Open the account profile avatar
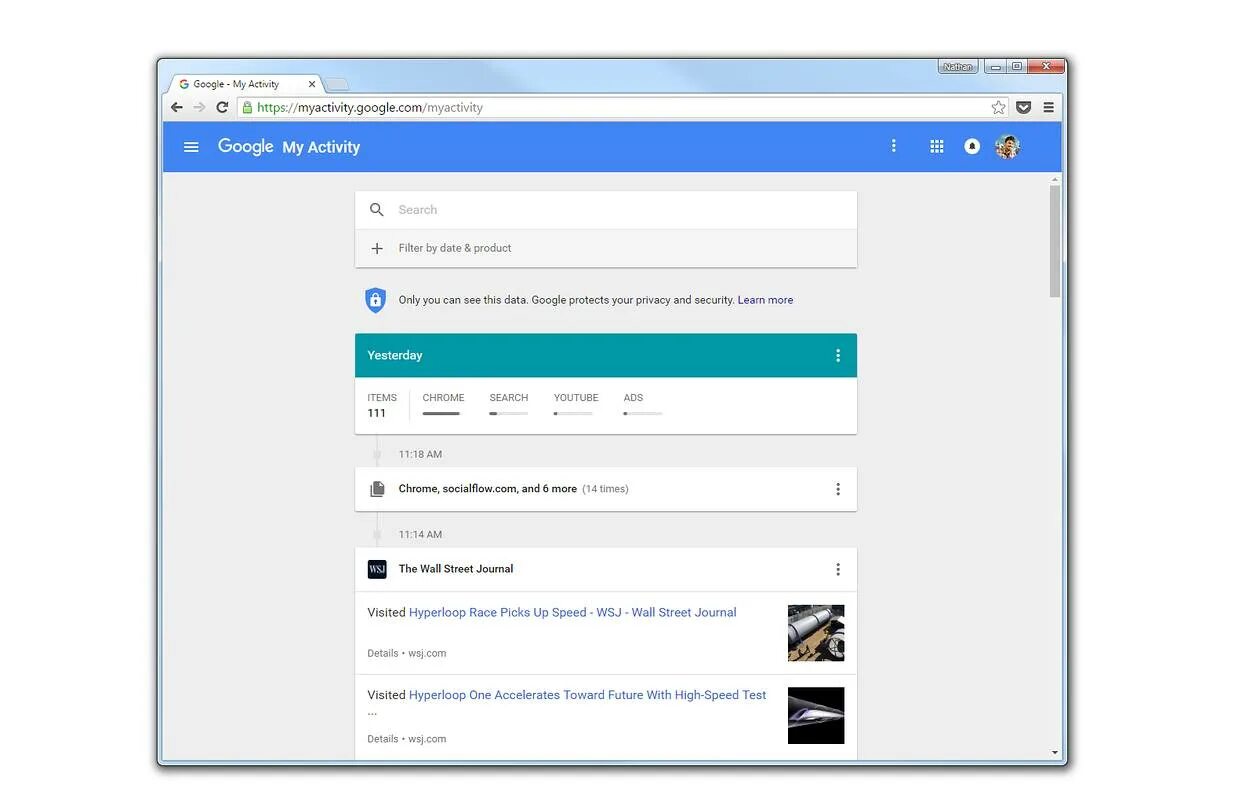This screenshot has width=1242, height=810. pos(1007,147)
